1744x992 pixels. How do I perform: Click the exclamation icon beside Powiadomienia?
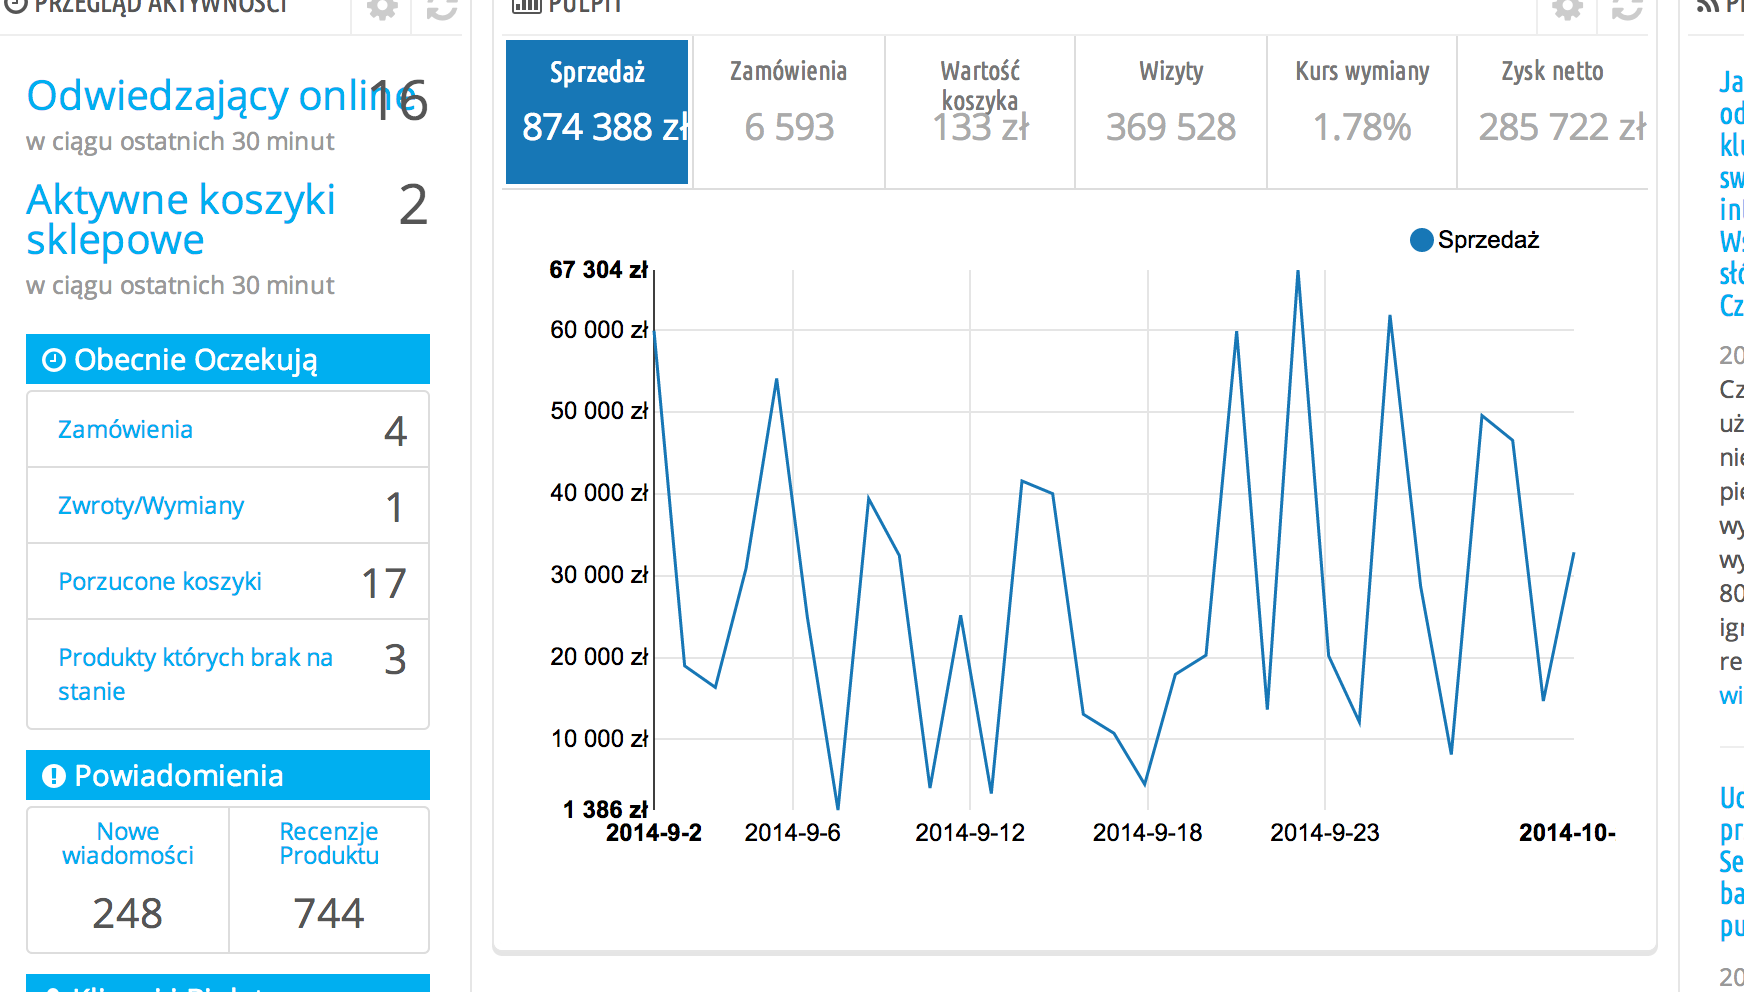(54, 776)
